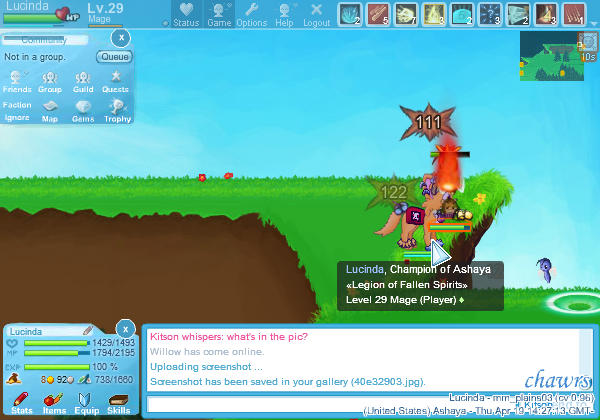Click the "Willow has come online." message
600x420 pixels.
coord(207,352)
